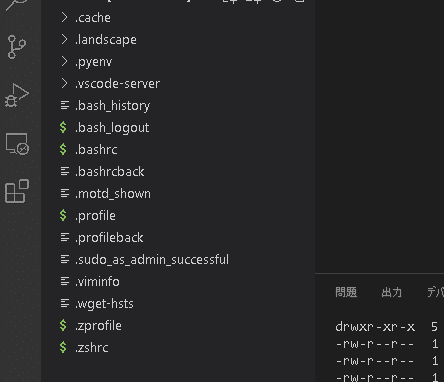The height and width of the screenshot is (382, 444).
Task: Open the .profile file
Action: [x=95, y=216]
